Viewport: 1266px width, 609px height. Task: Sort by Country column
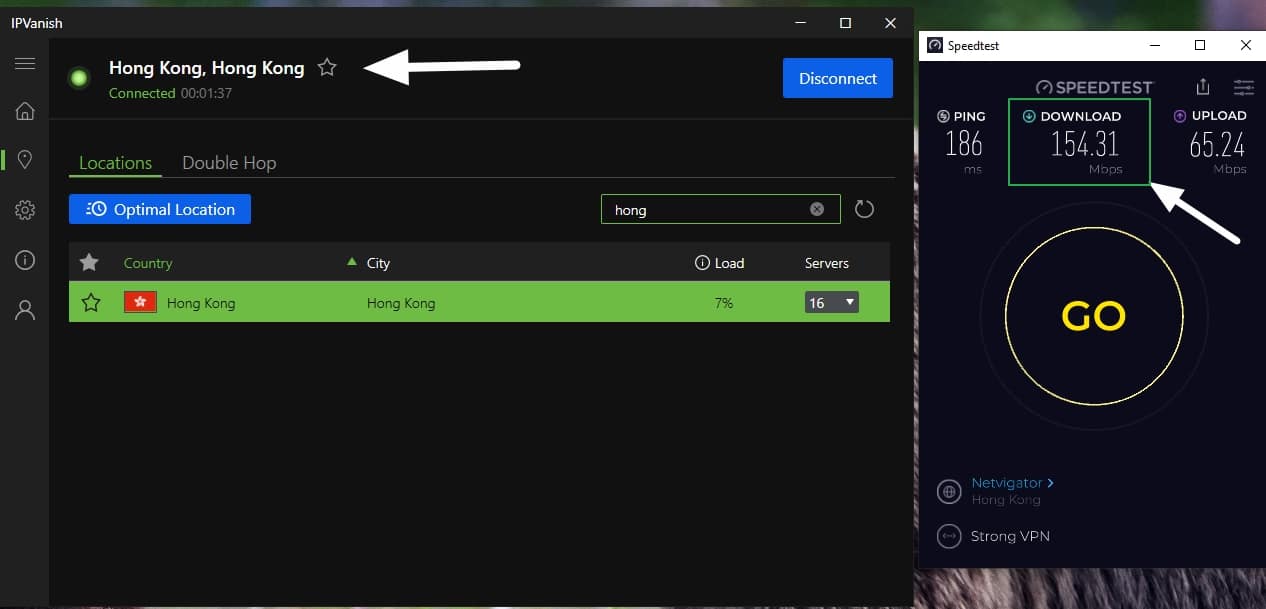(x=148, y=263)
